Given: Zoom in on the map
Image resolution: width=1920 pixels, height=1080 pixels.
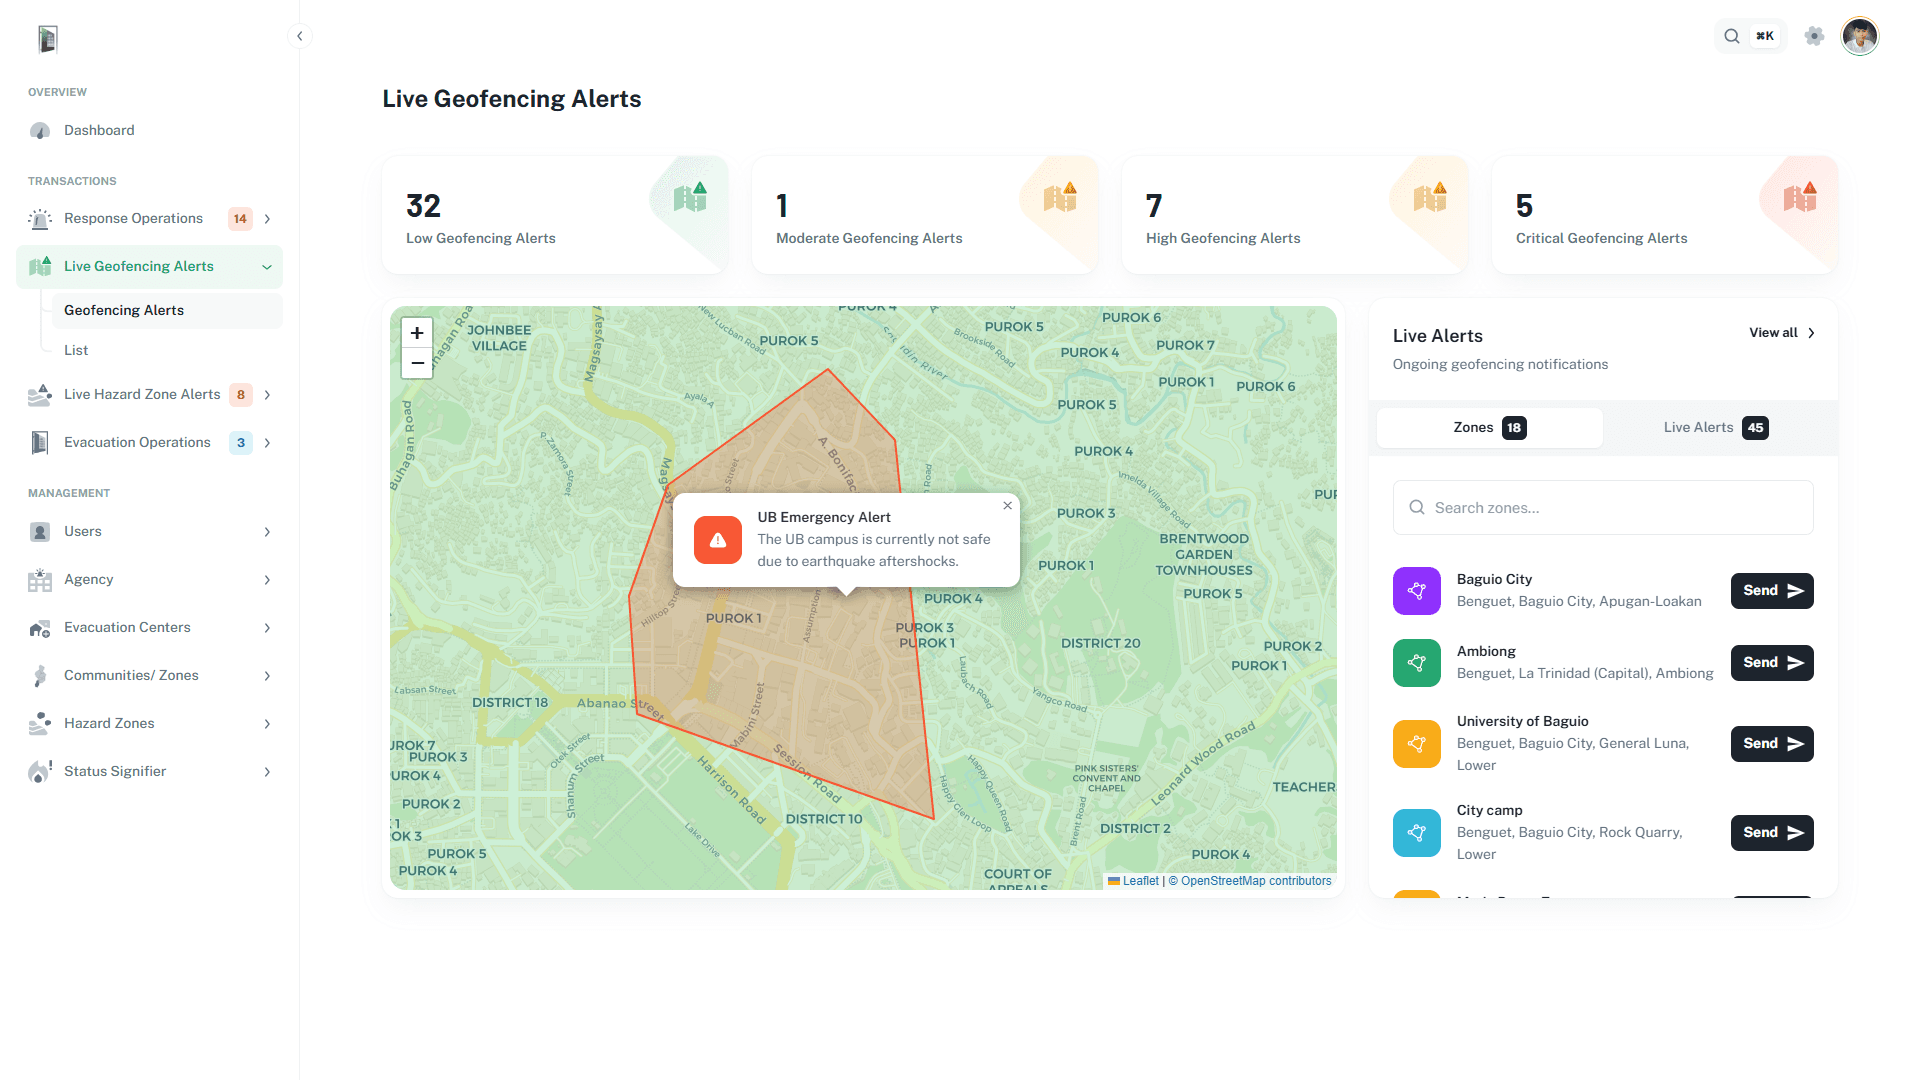Looking at the screenshot, I should tap(417, 333).
